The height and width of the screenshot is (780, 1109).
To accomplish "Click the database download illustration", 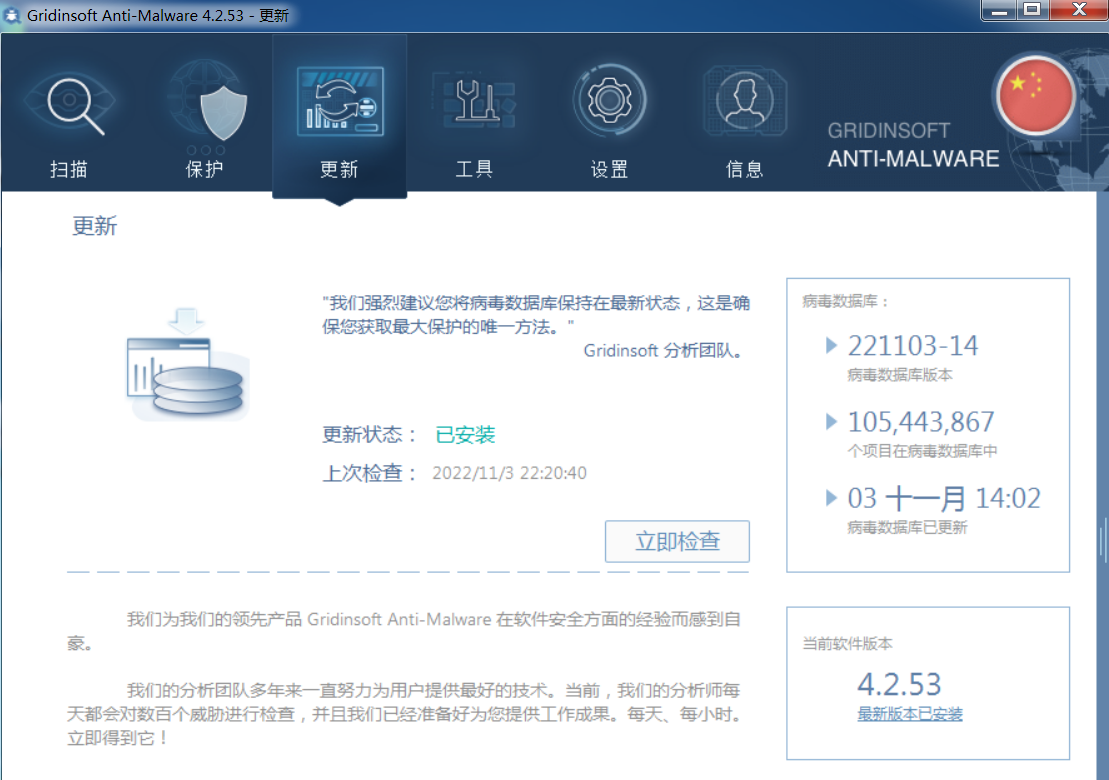I will 187,363.
